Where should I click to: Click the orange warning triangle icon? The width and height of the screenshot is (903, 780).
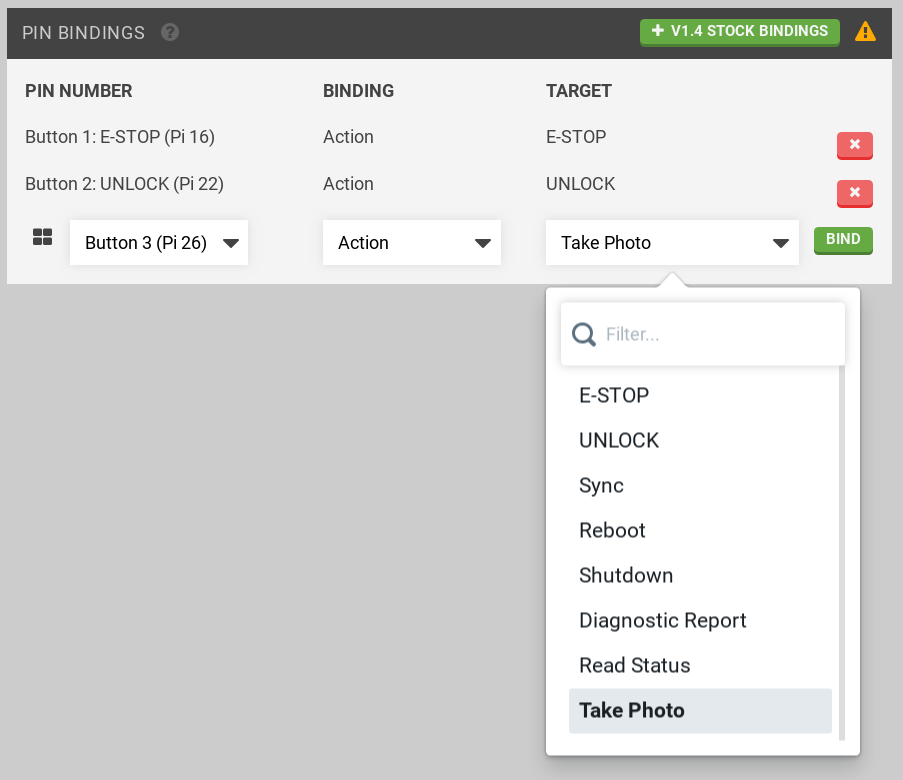[865, 32]
